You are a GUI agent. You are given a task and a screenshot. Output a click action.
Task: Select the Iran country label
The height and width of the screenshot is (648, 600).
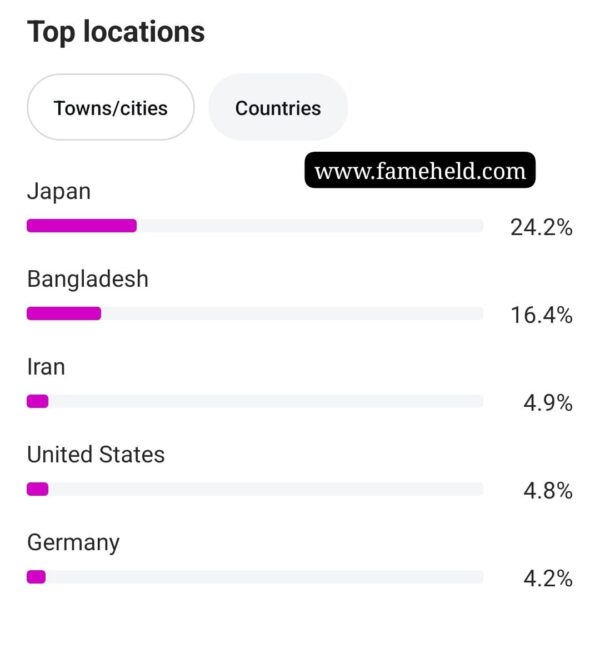click(x=46, y=367)
